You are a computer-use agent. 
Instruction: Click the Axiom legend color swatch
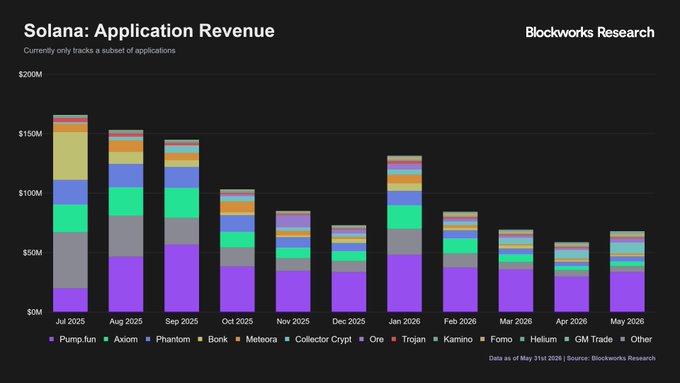(106, 339)
